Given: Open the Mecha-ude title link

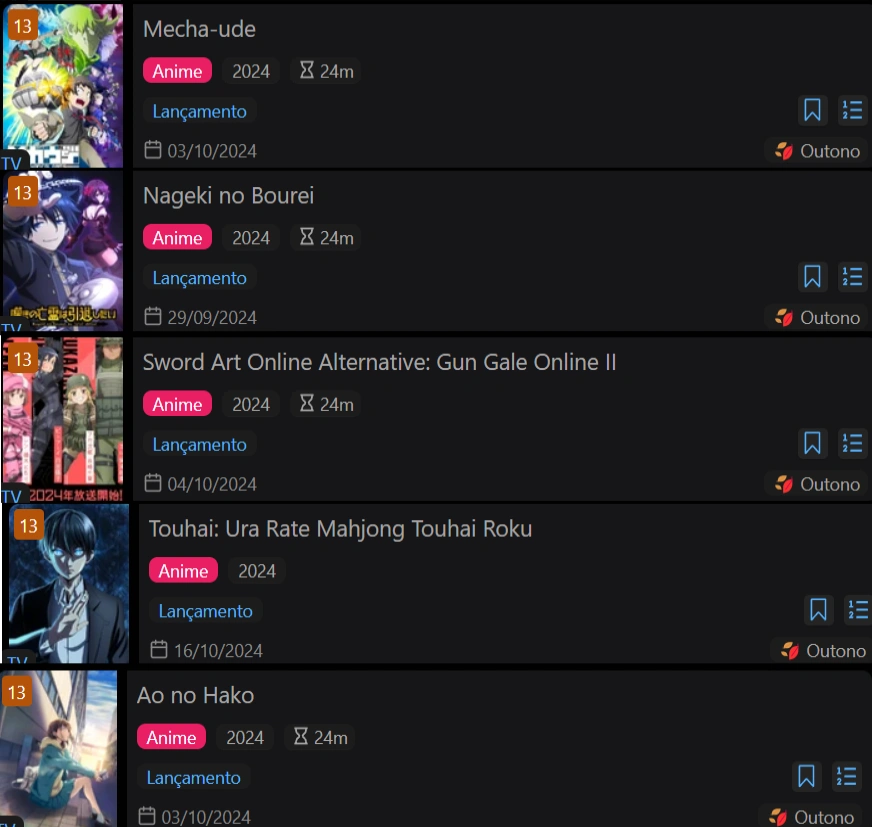Looking at the screenshot, I should tap(199, 29).
